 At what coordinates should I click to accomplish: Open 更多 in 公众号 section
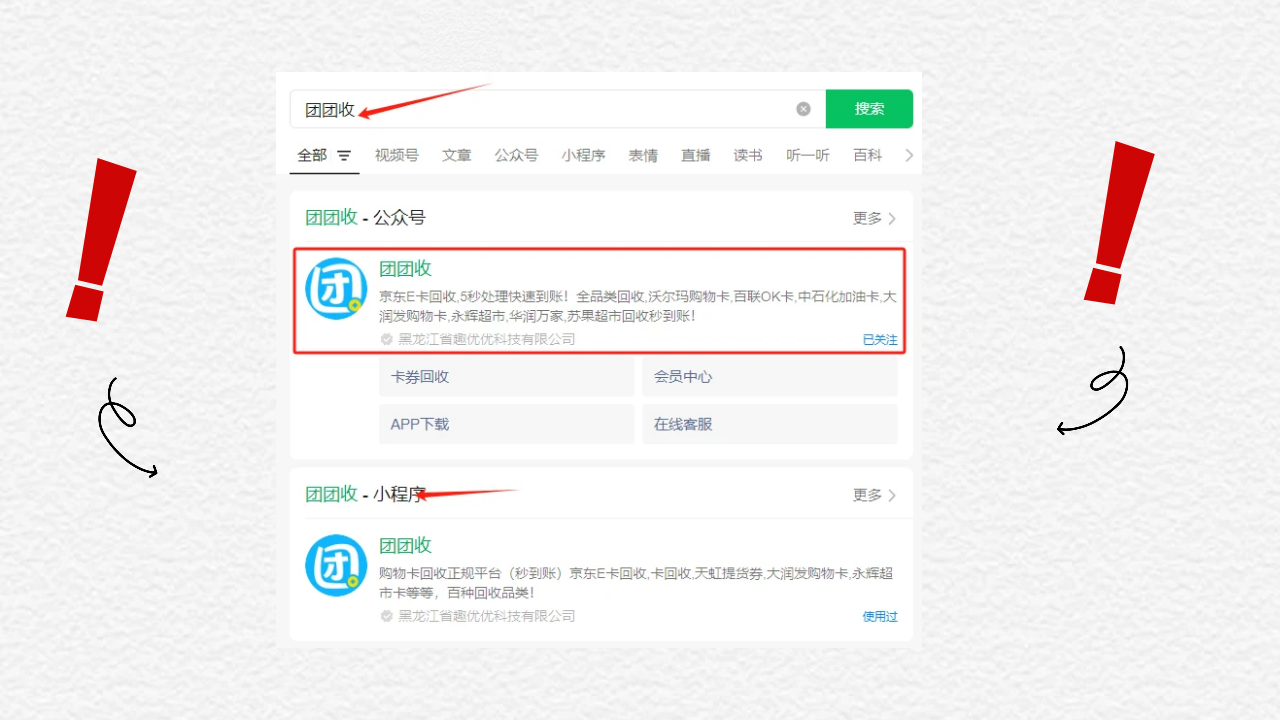[x=875, y=218]
